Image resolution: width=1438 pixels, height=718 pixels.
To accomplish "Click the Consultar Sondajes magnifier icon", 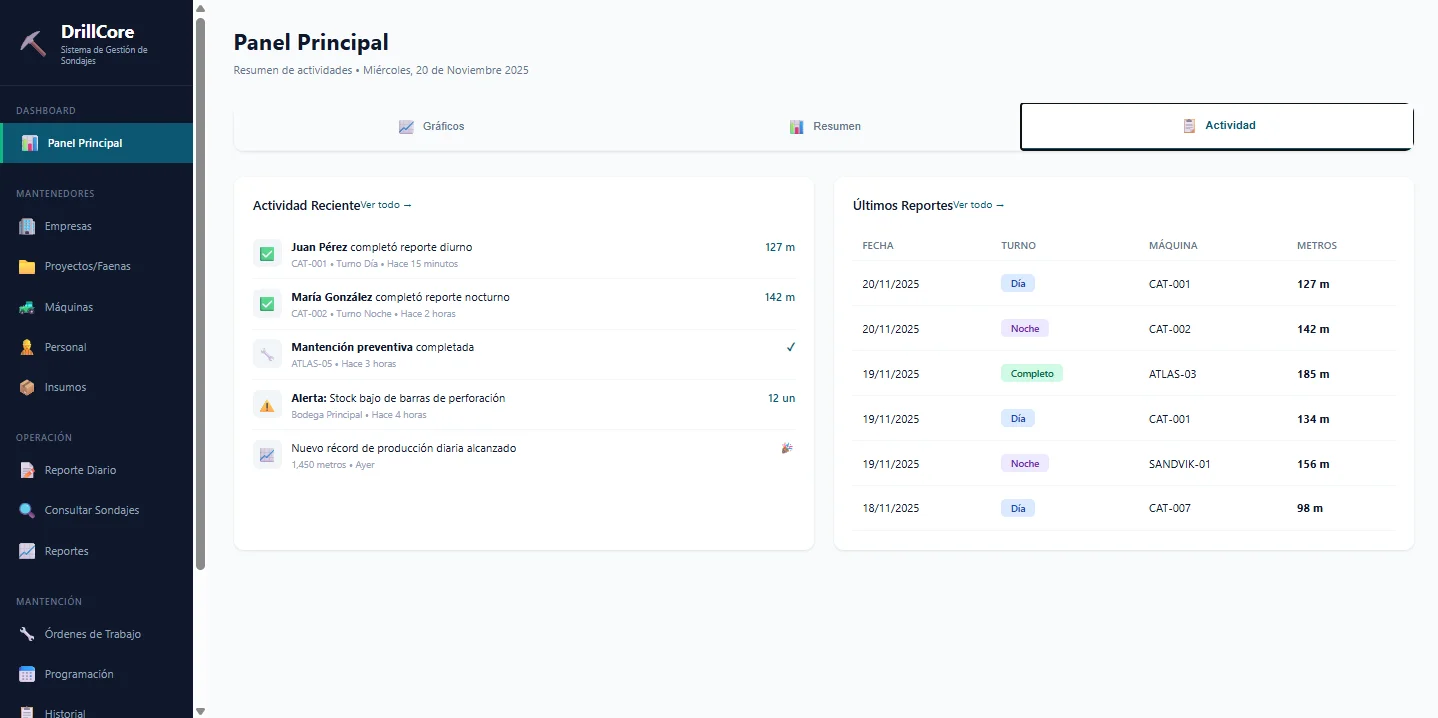I will point(27,510).
